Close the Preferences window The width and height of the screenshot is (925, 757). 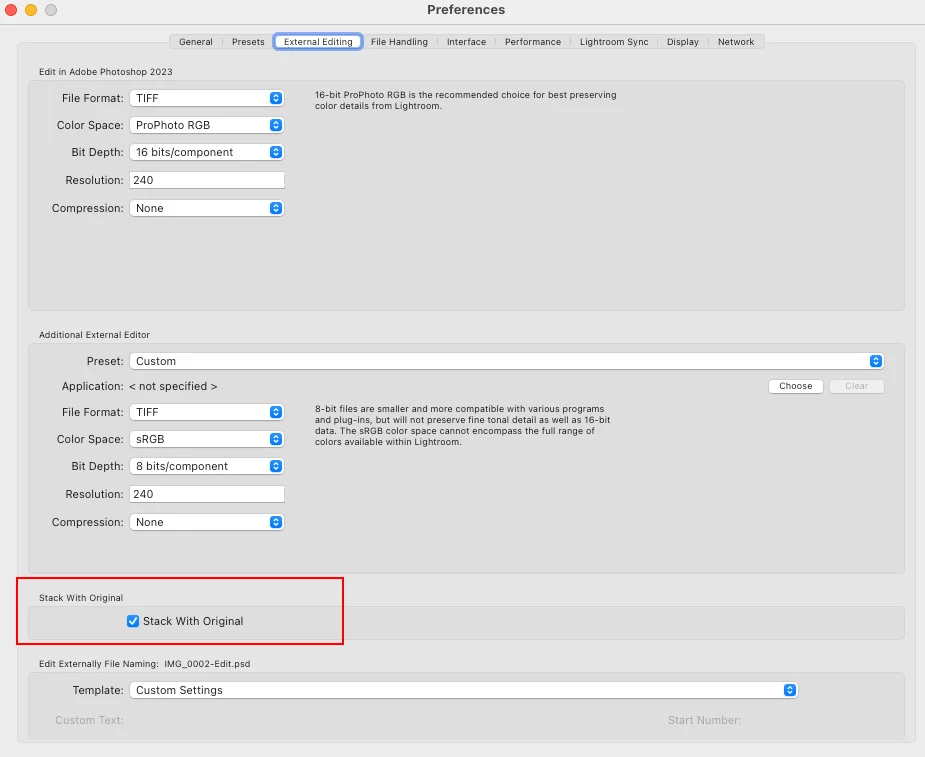click(x=11, y=9)
